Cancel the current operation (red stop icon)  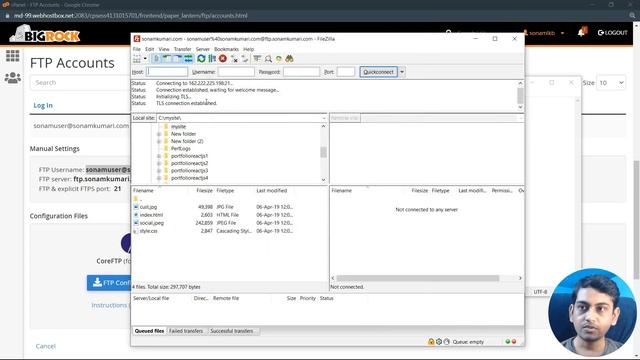[x=222, y=59]
